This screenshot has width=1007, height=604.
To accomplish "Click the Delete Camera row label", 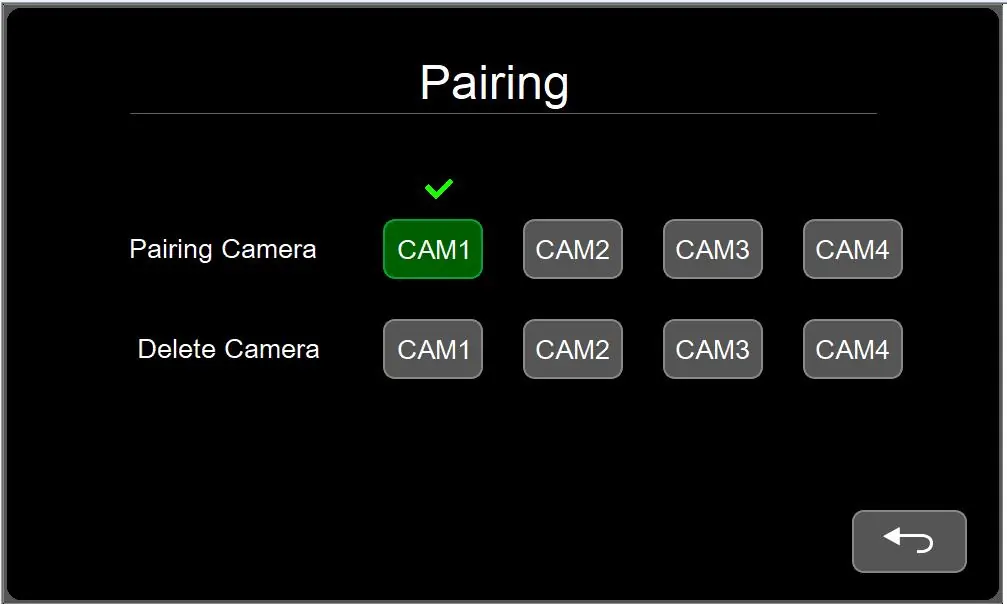I will [x=229, y=349].
